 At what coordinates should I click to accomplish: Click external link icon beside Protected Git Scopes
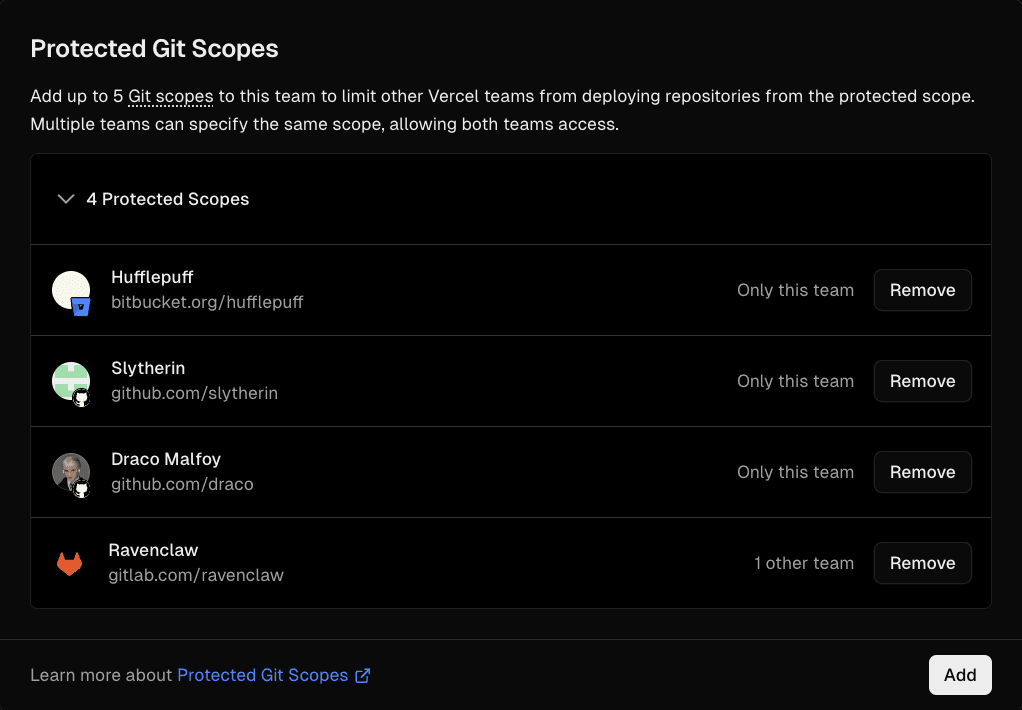click(x=363, y=676)
